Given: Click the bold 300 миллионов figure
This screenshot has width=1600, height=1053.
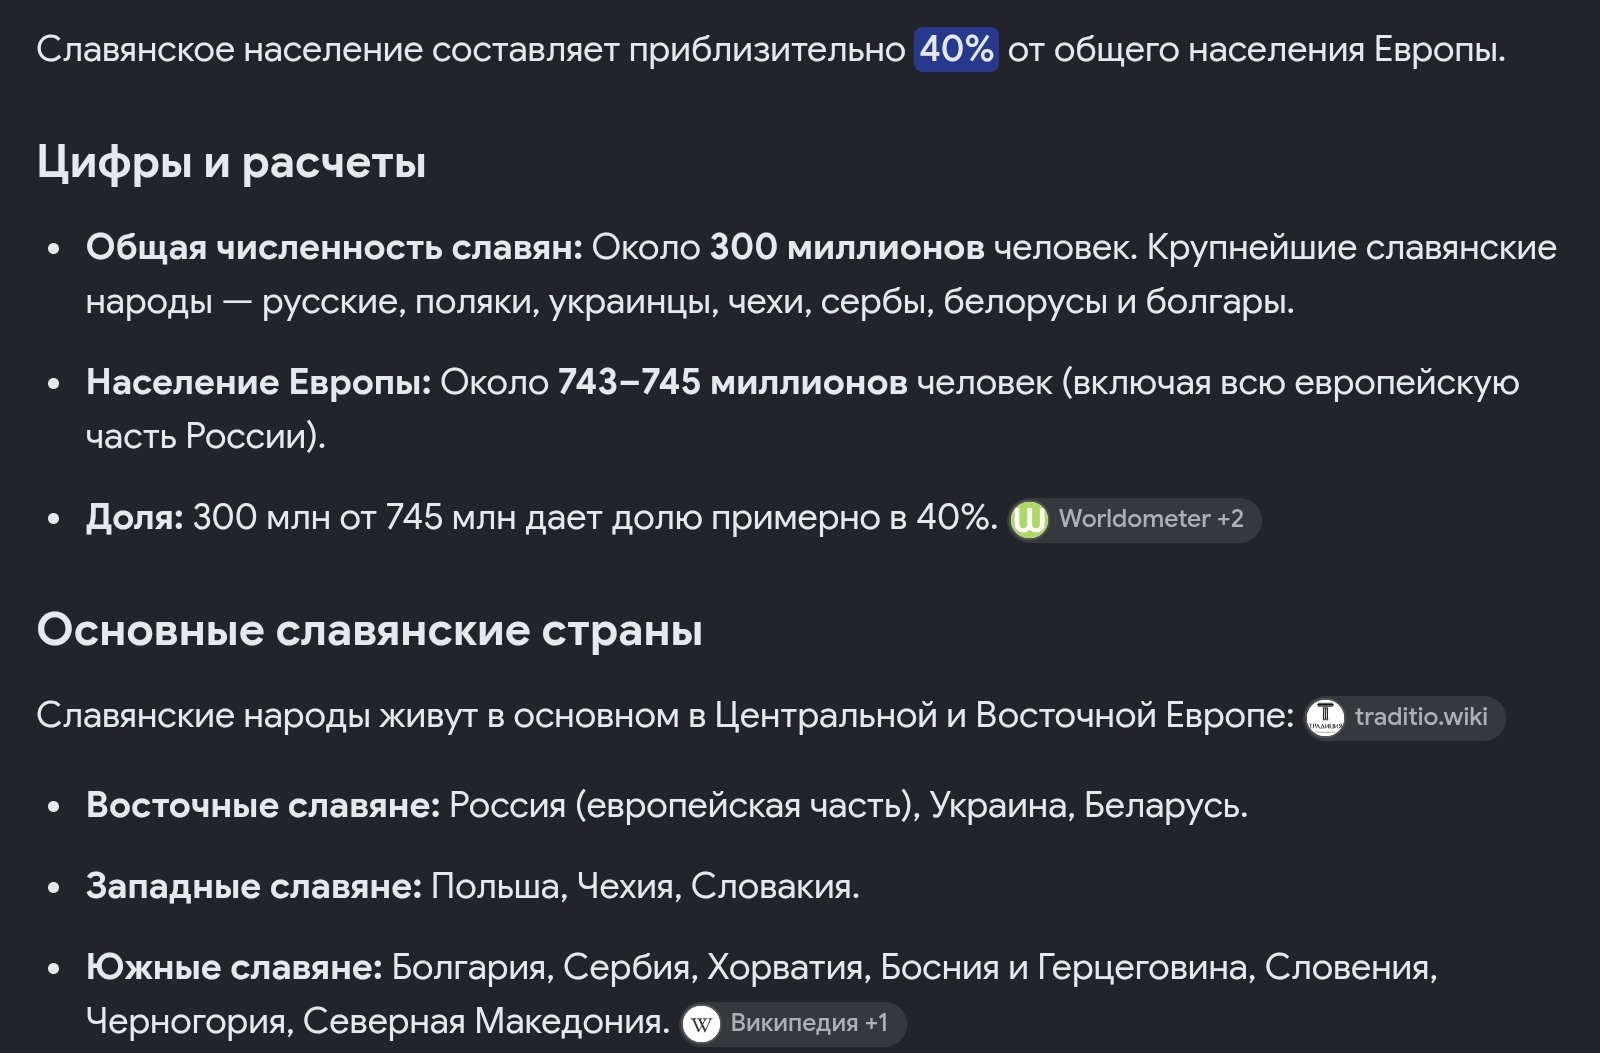Looking at the screenshot, I should [847, 247].
